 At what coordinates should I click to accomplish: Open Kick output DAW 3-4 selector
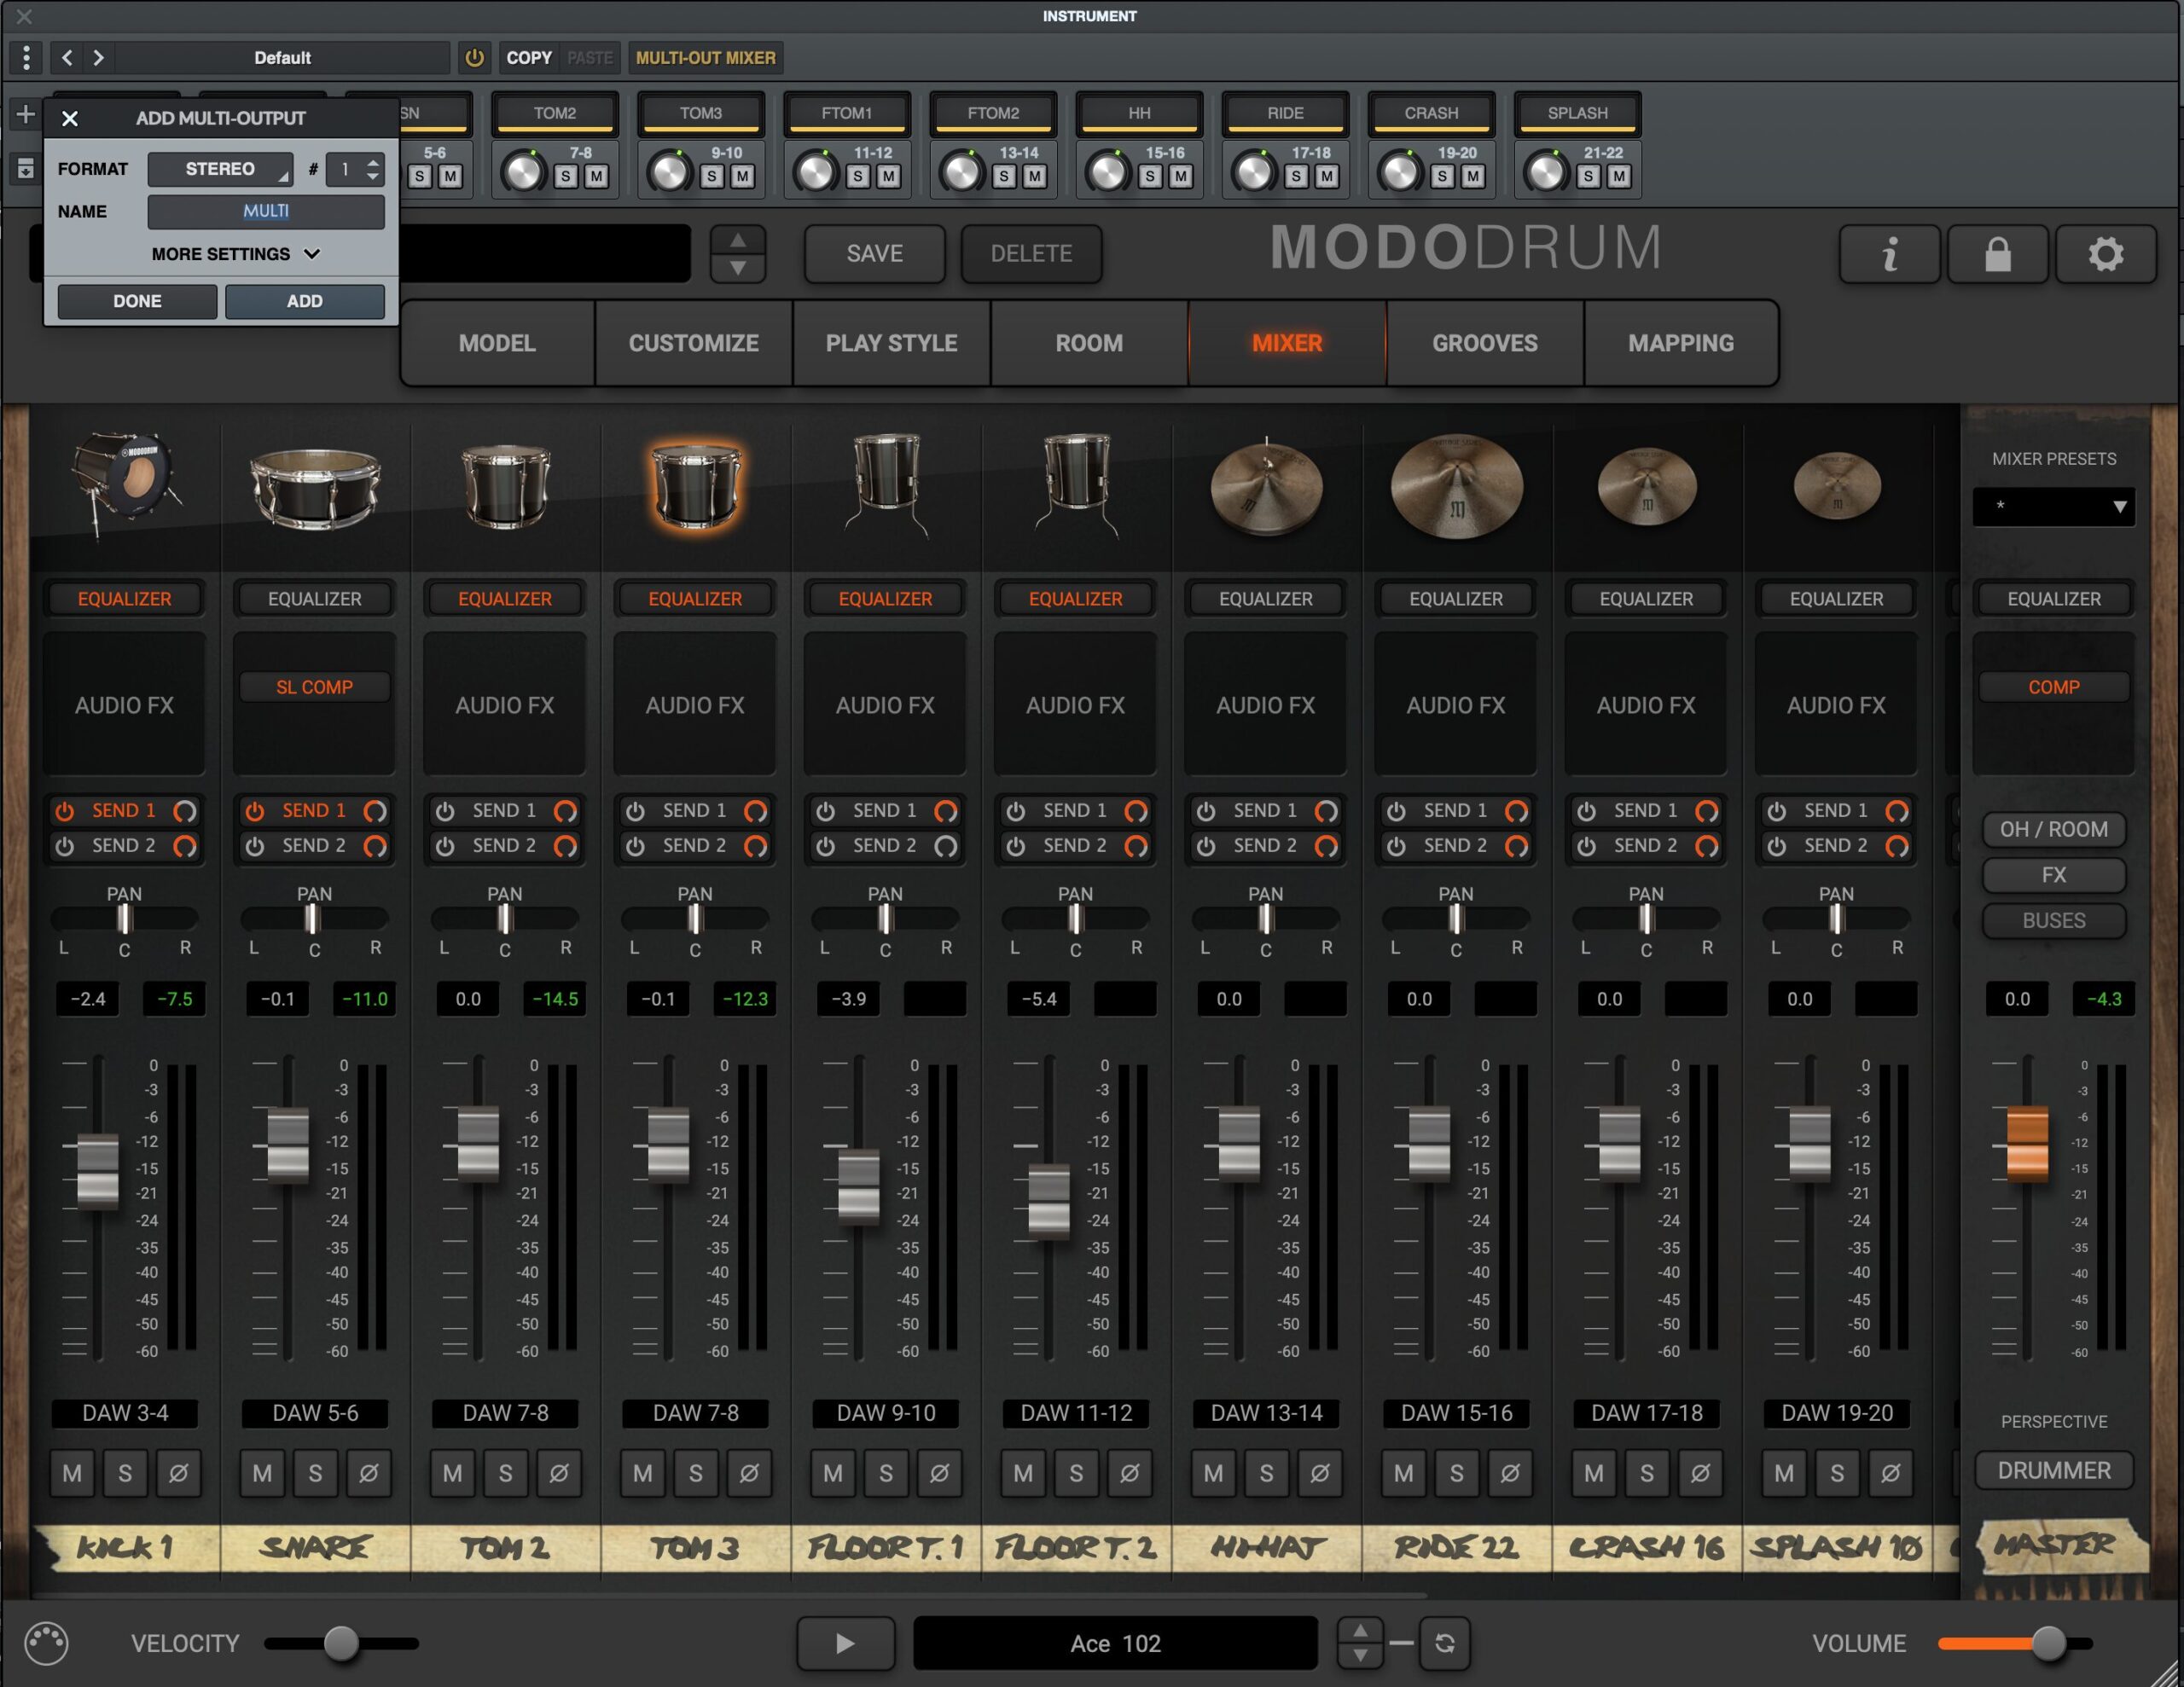coord(125,1413)
